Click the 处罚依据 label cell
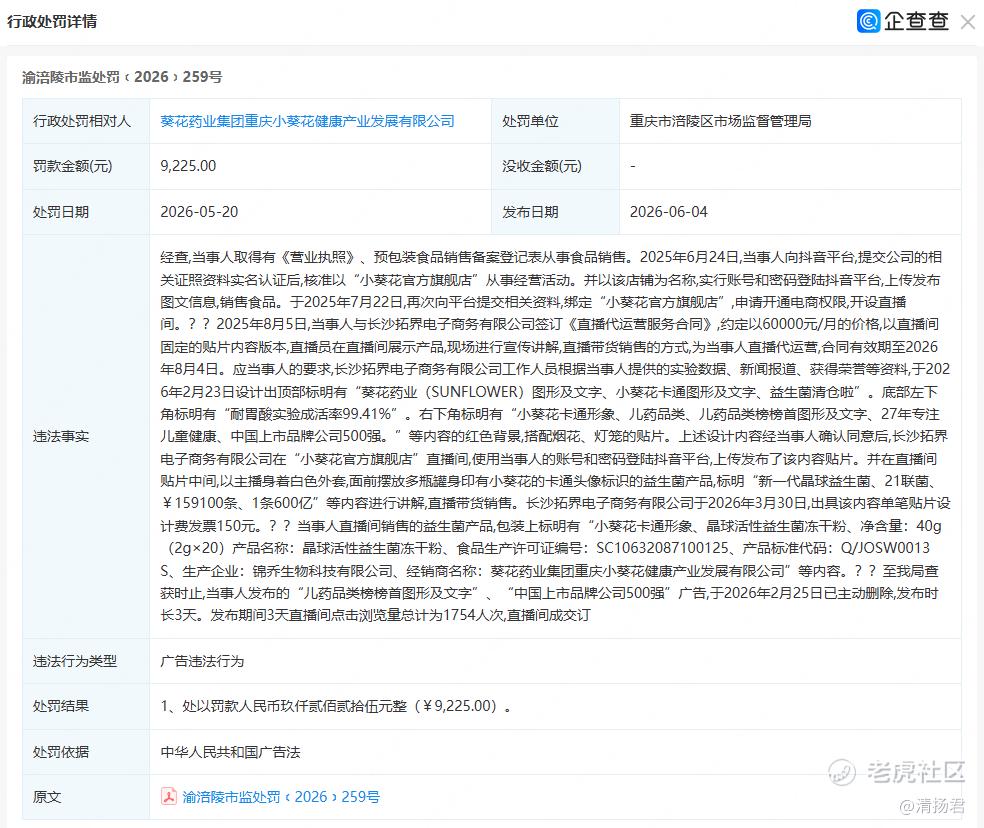The height and width of the screenshot is (828, 984). click(86, 752)
